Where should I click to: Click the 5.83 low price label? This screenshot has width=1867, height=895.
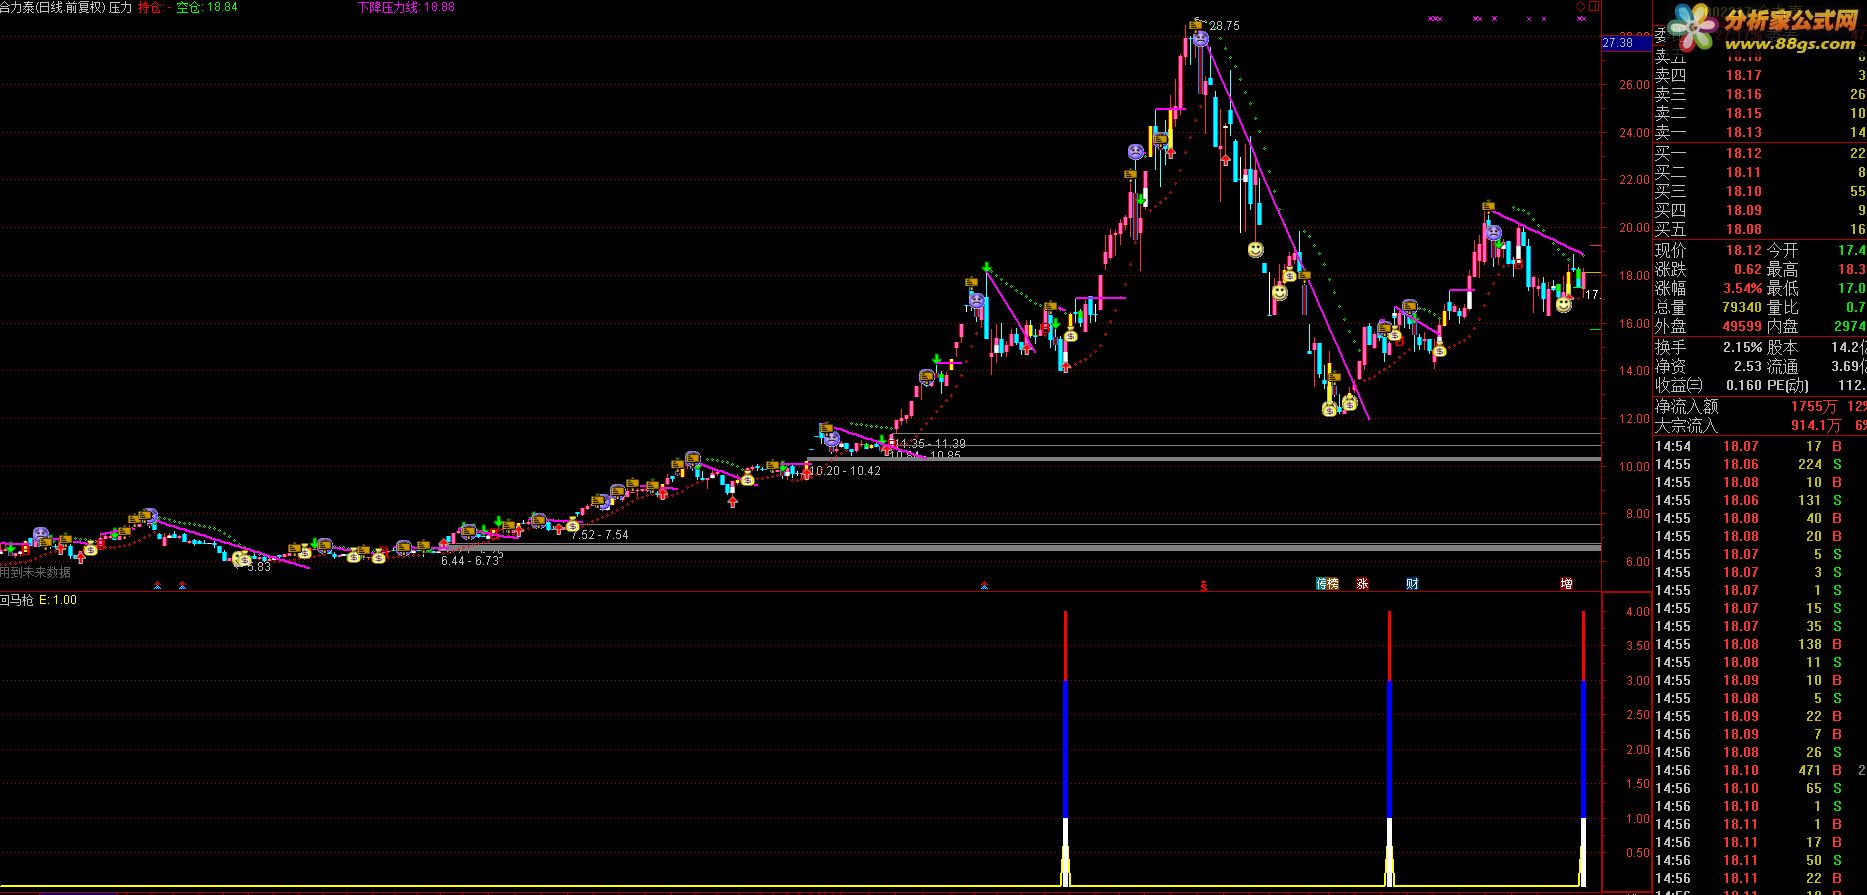point(259,567)
